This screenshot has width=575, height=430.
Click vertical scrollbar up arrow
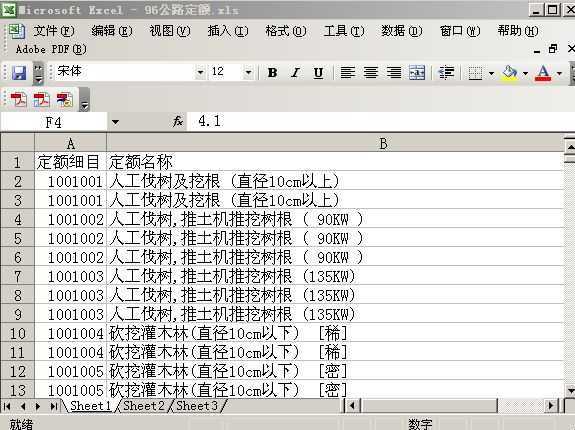pos(570,146)
